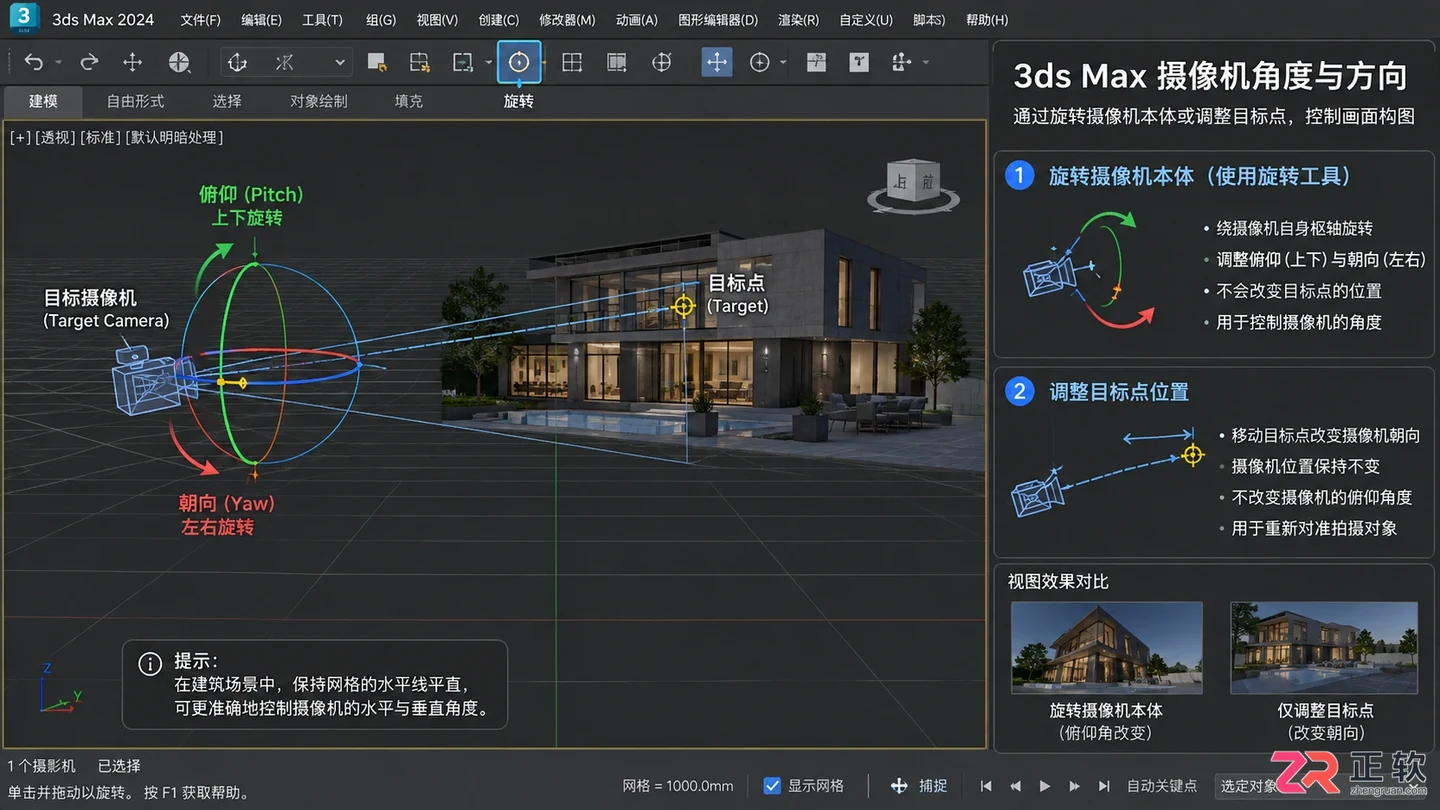Screen dimensions: 1440x810
Task: Click the select object icon with yellow cursor
Action: (377, 62)
